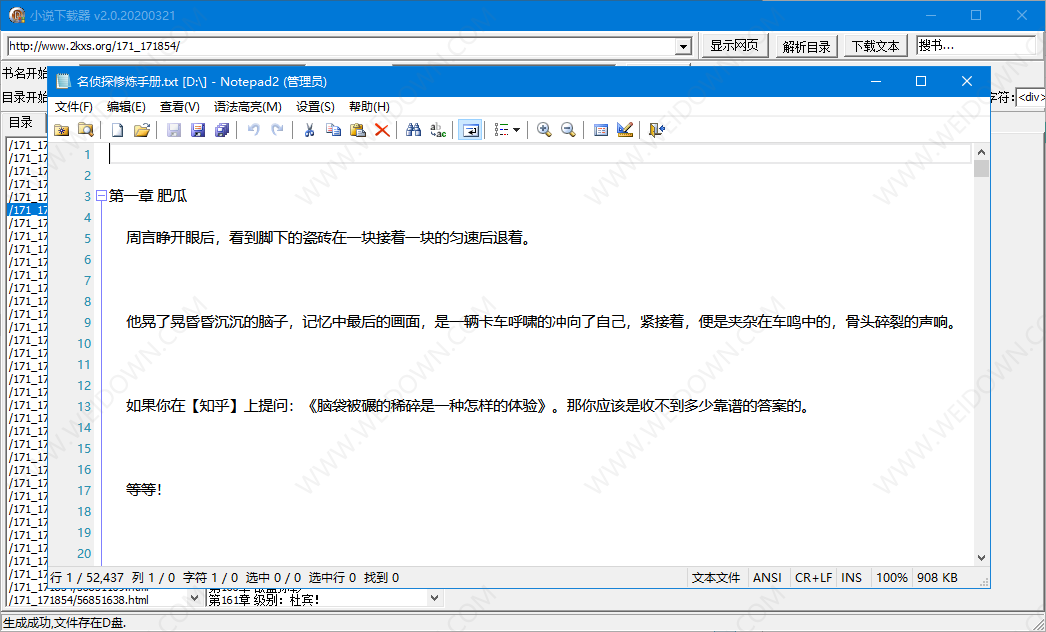Screen dimensions: 1046x632
Task: Click the New file icon in Notepad2
Action: (117, 130)
